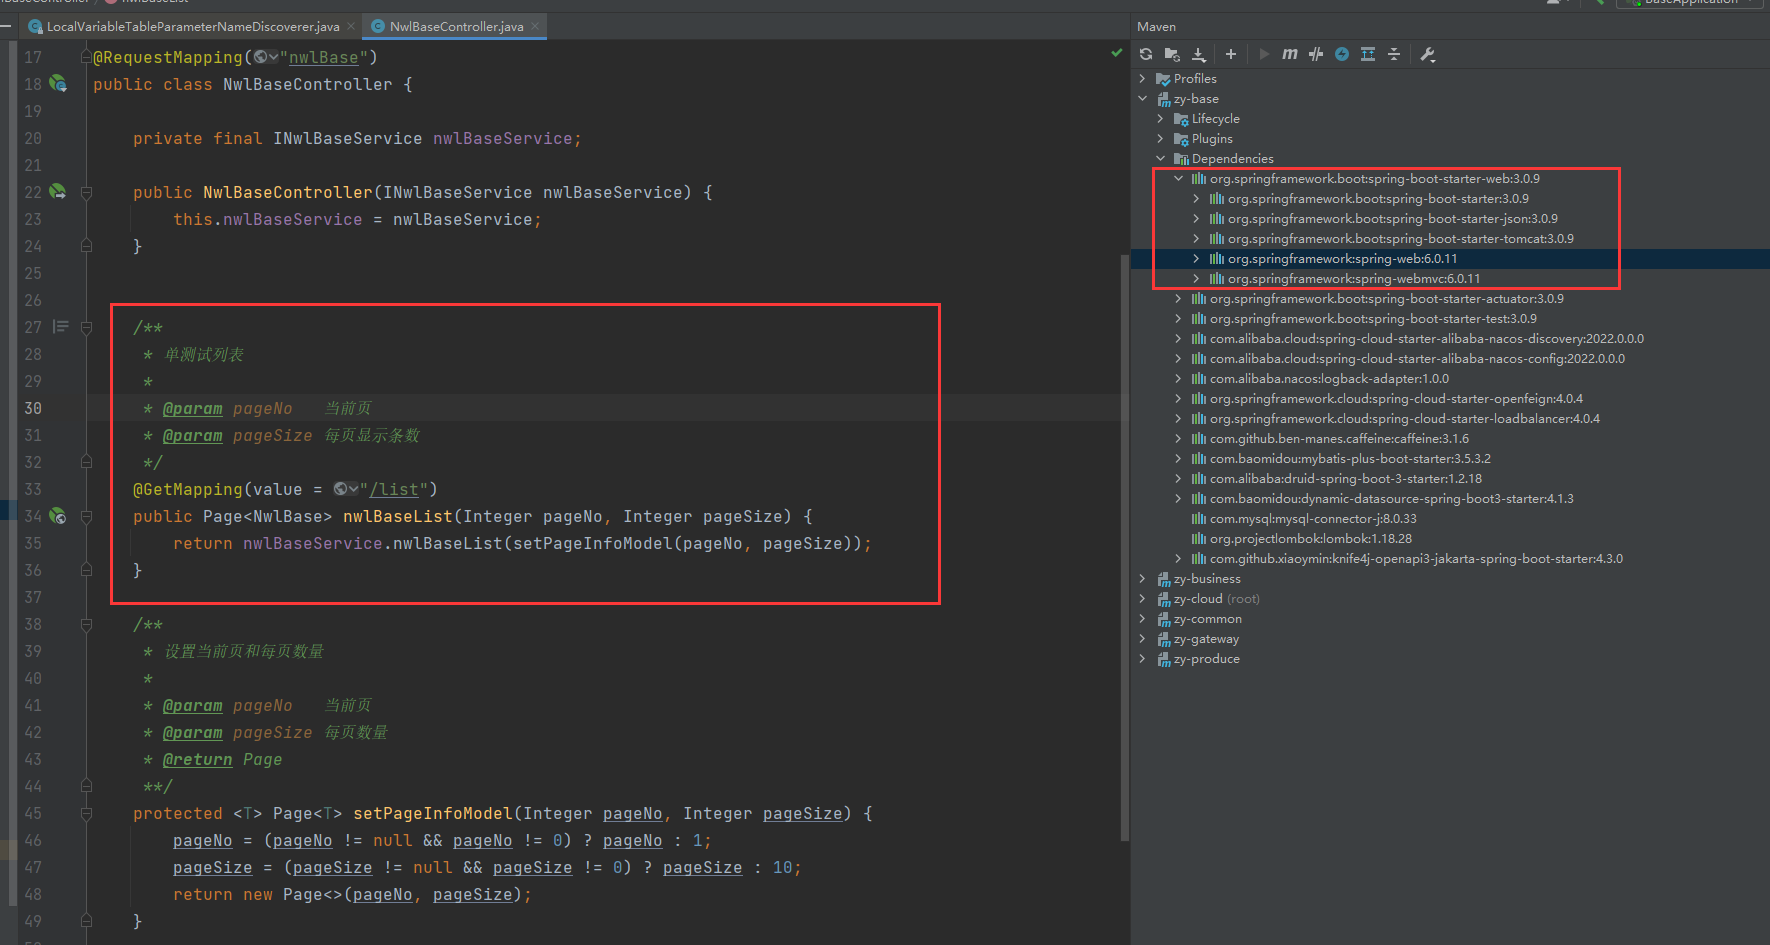Image resolution: width=1770 pixels, height=945 pixels.
Task: Click setPageInfoModel method declaration on line 45
Action: [433, 813]
